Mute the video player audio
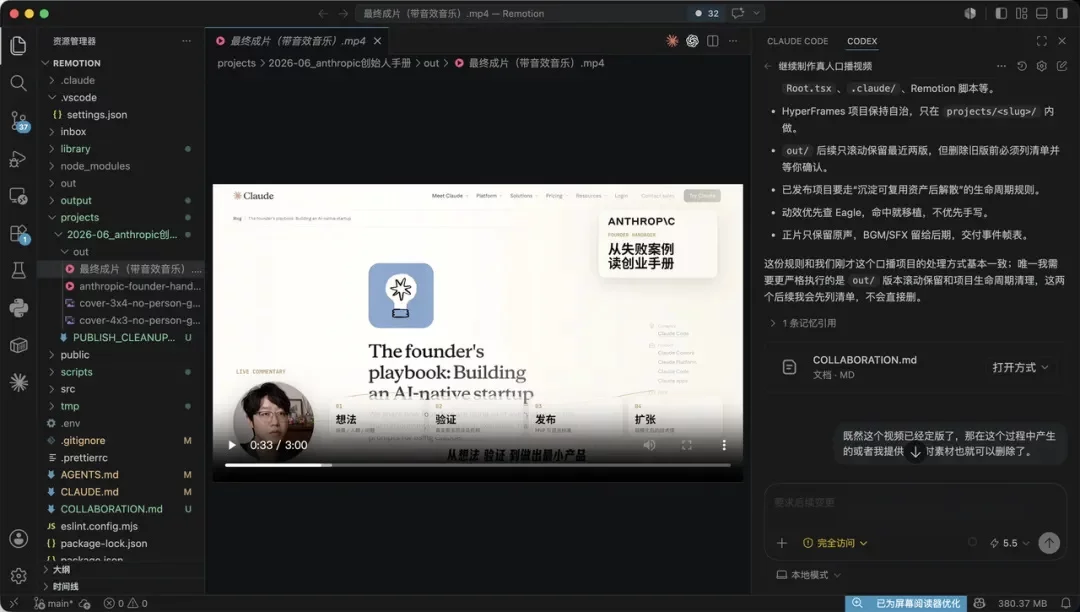1080x612 pixels. (650, 445)
